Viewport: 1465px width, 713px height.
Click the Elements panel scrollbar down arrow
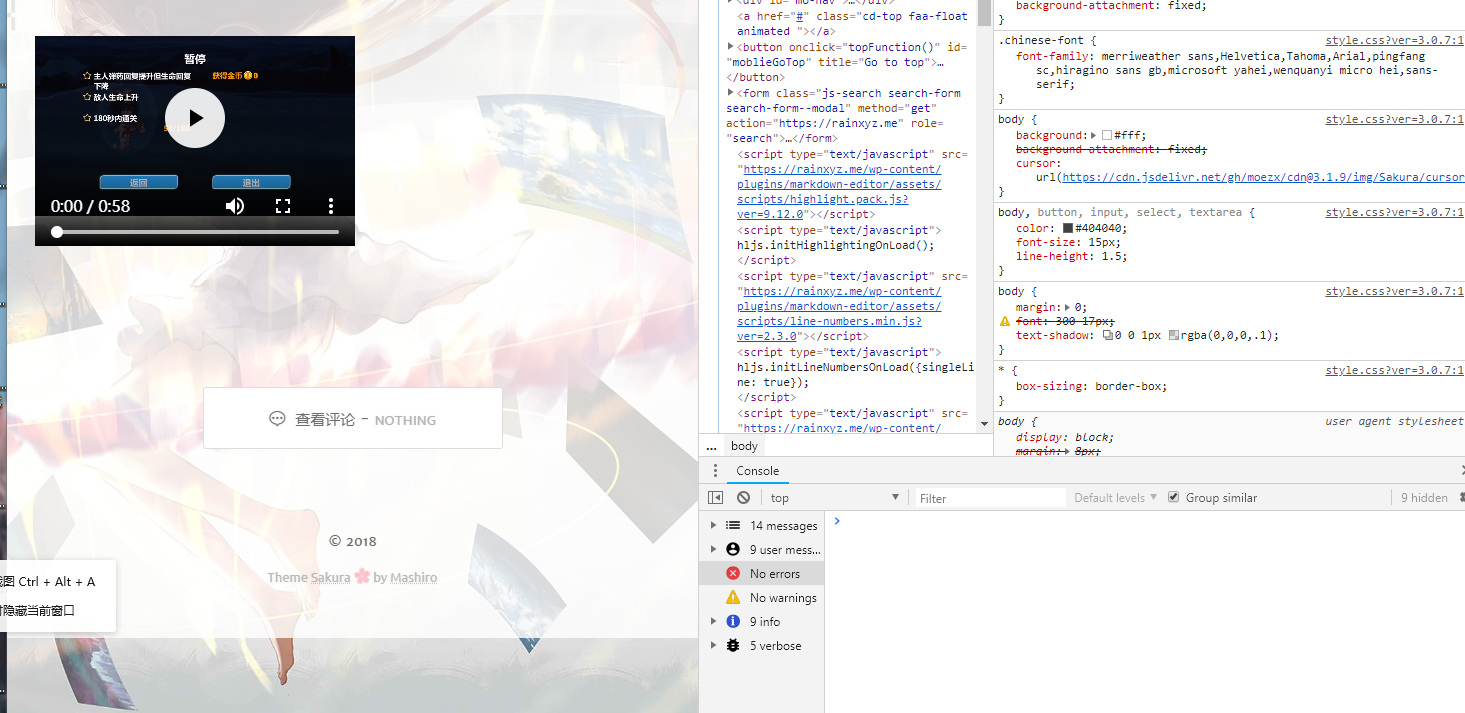984,424
